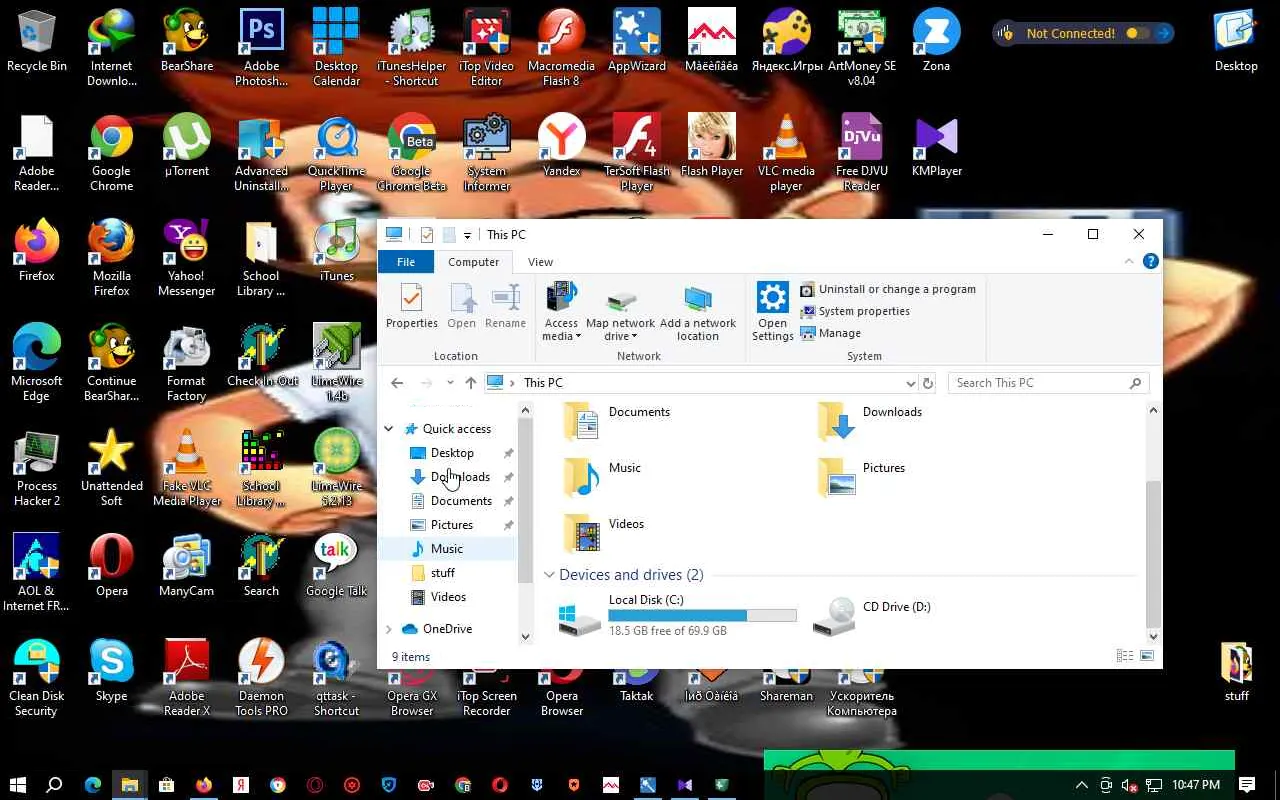Click System properties in the ribbon

(x=855, y=311)
